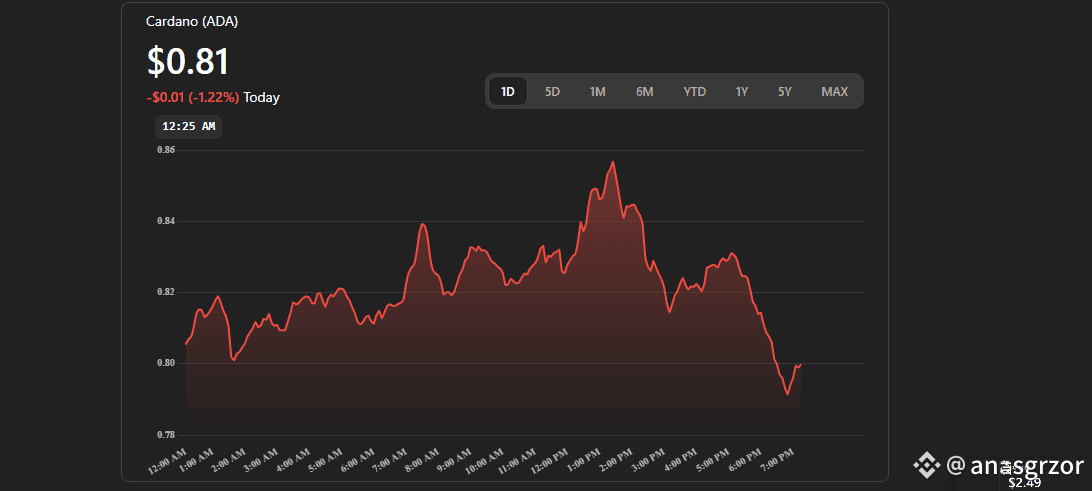
Task: Click the 0.78 y-axis label
Action: point(165,435)
